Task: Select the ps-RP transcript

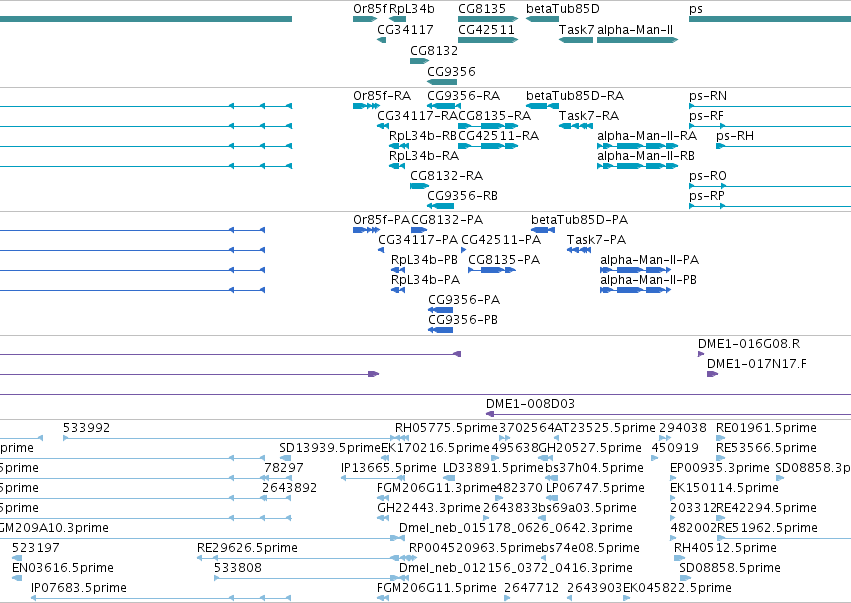Action: tap(770, 207)
